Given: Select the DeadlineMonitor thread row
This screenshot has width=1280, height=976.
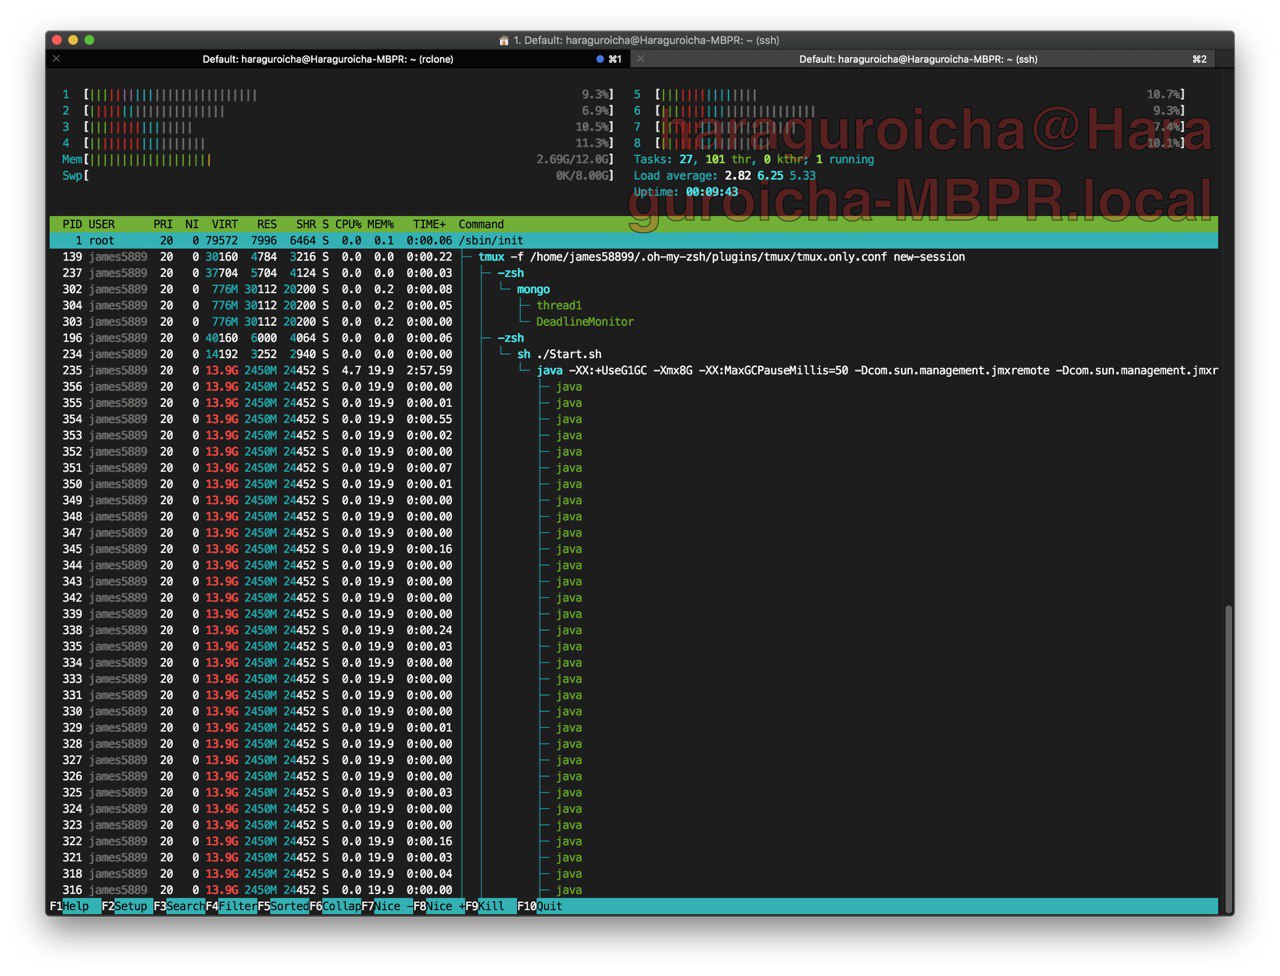Looking at the screenshot, I should coord(634,322).
